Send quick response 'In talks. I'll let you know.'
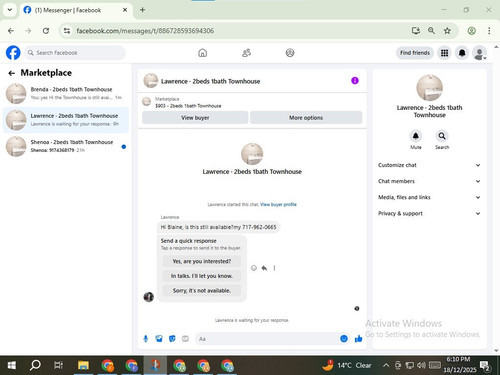Viewport: 500px width, 375px height. (x=202, y=276)
